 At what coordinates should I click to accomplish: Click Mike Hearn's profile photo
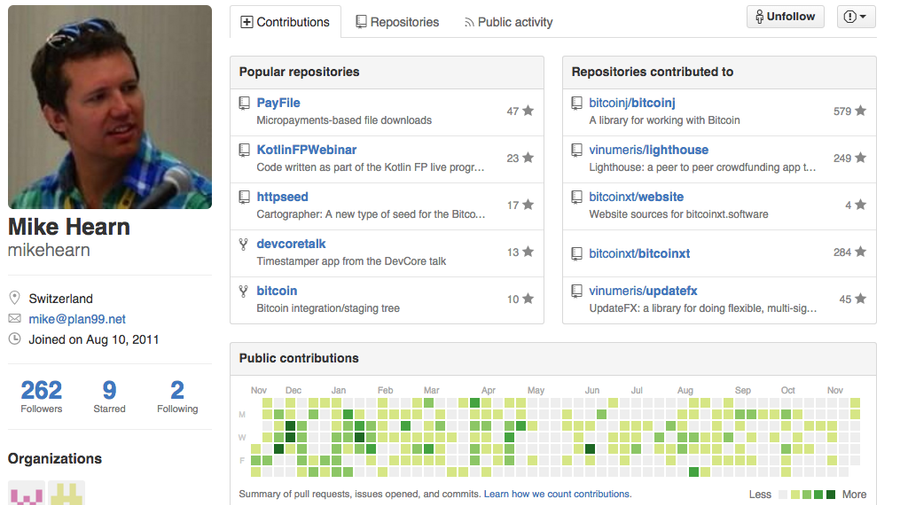110,107
